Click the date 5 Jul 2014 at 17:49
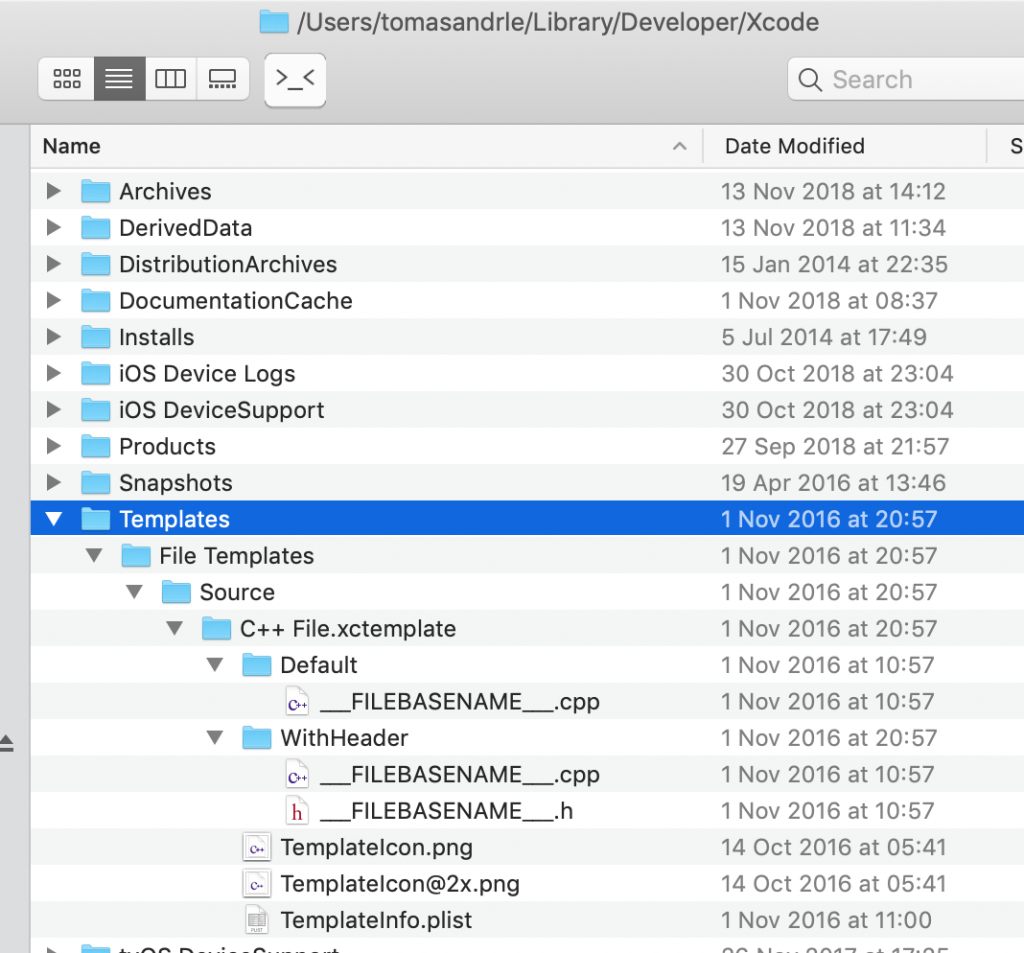The width and height of the screenshot is (1024, 953). [824, 336]
